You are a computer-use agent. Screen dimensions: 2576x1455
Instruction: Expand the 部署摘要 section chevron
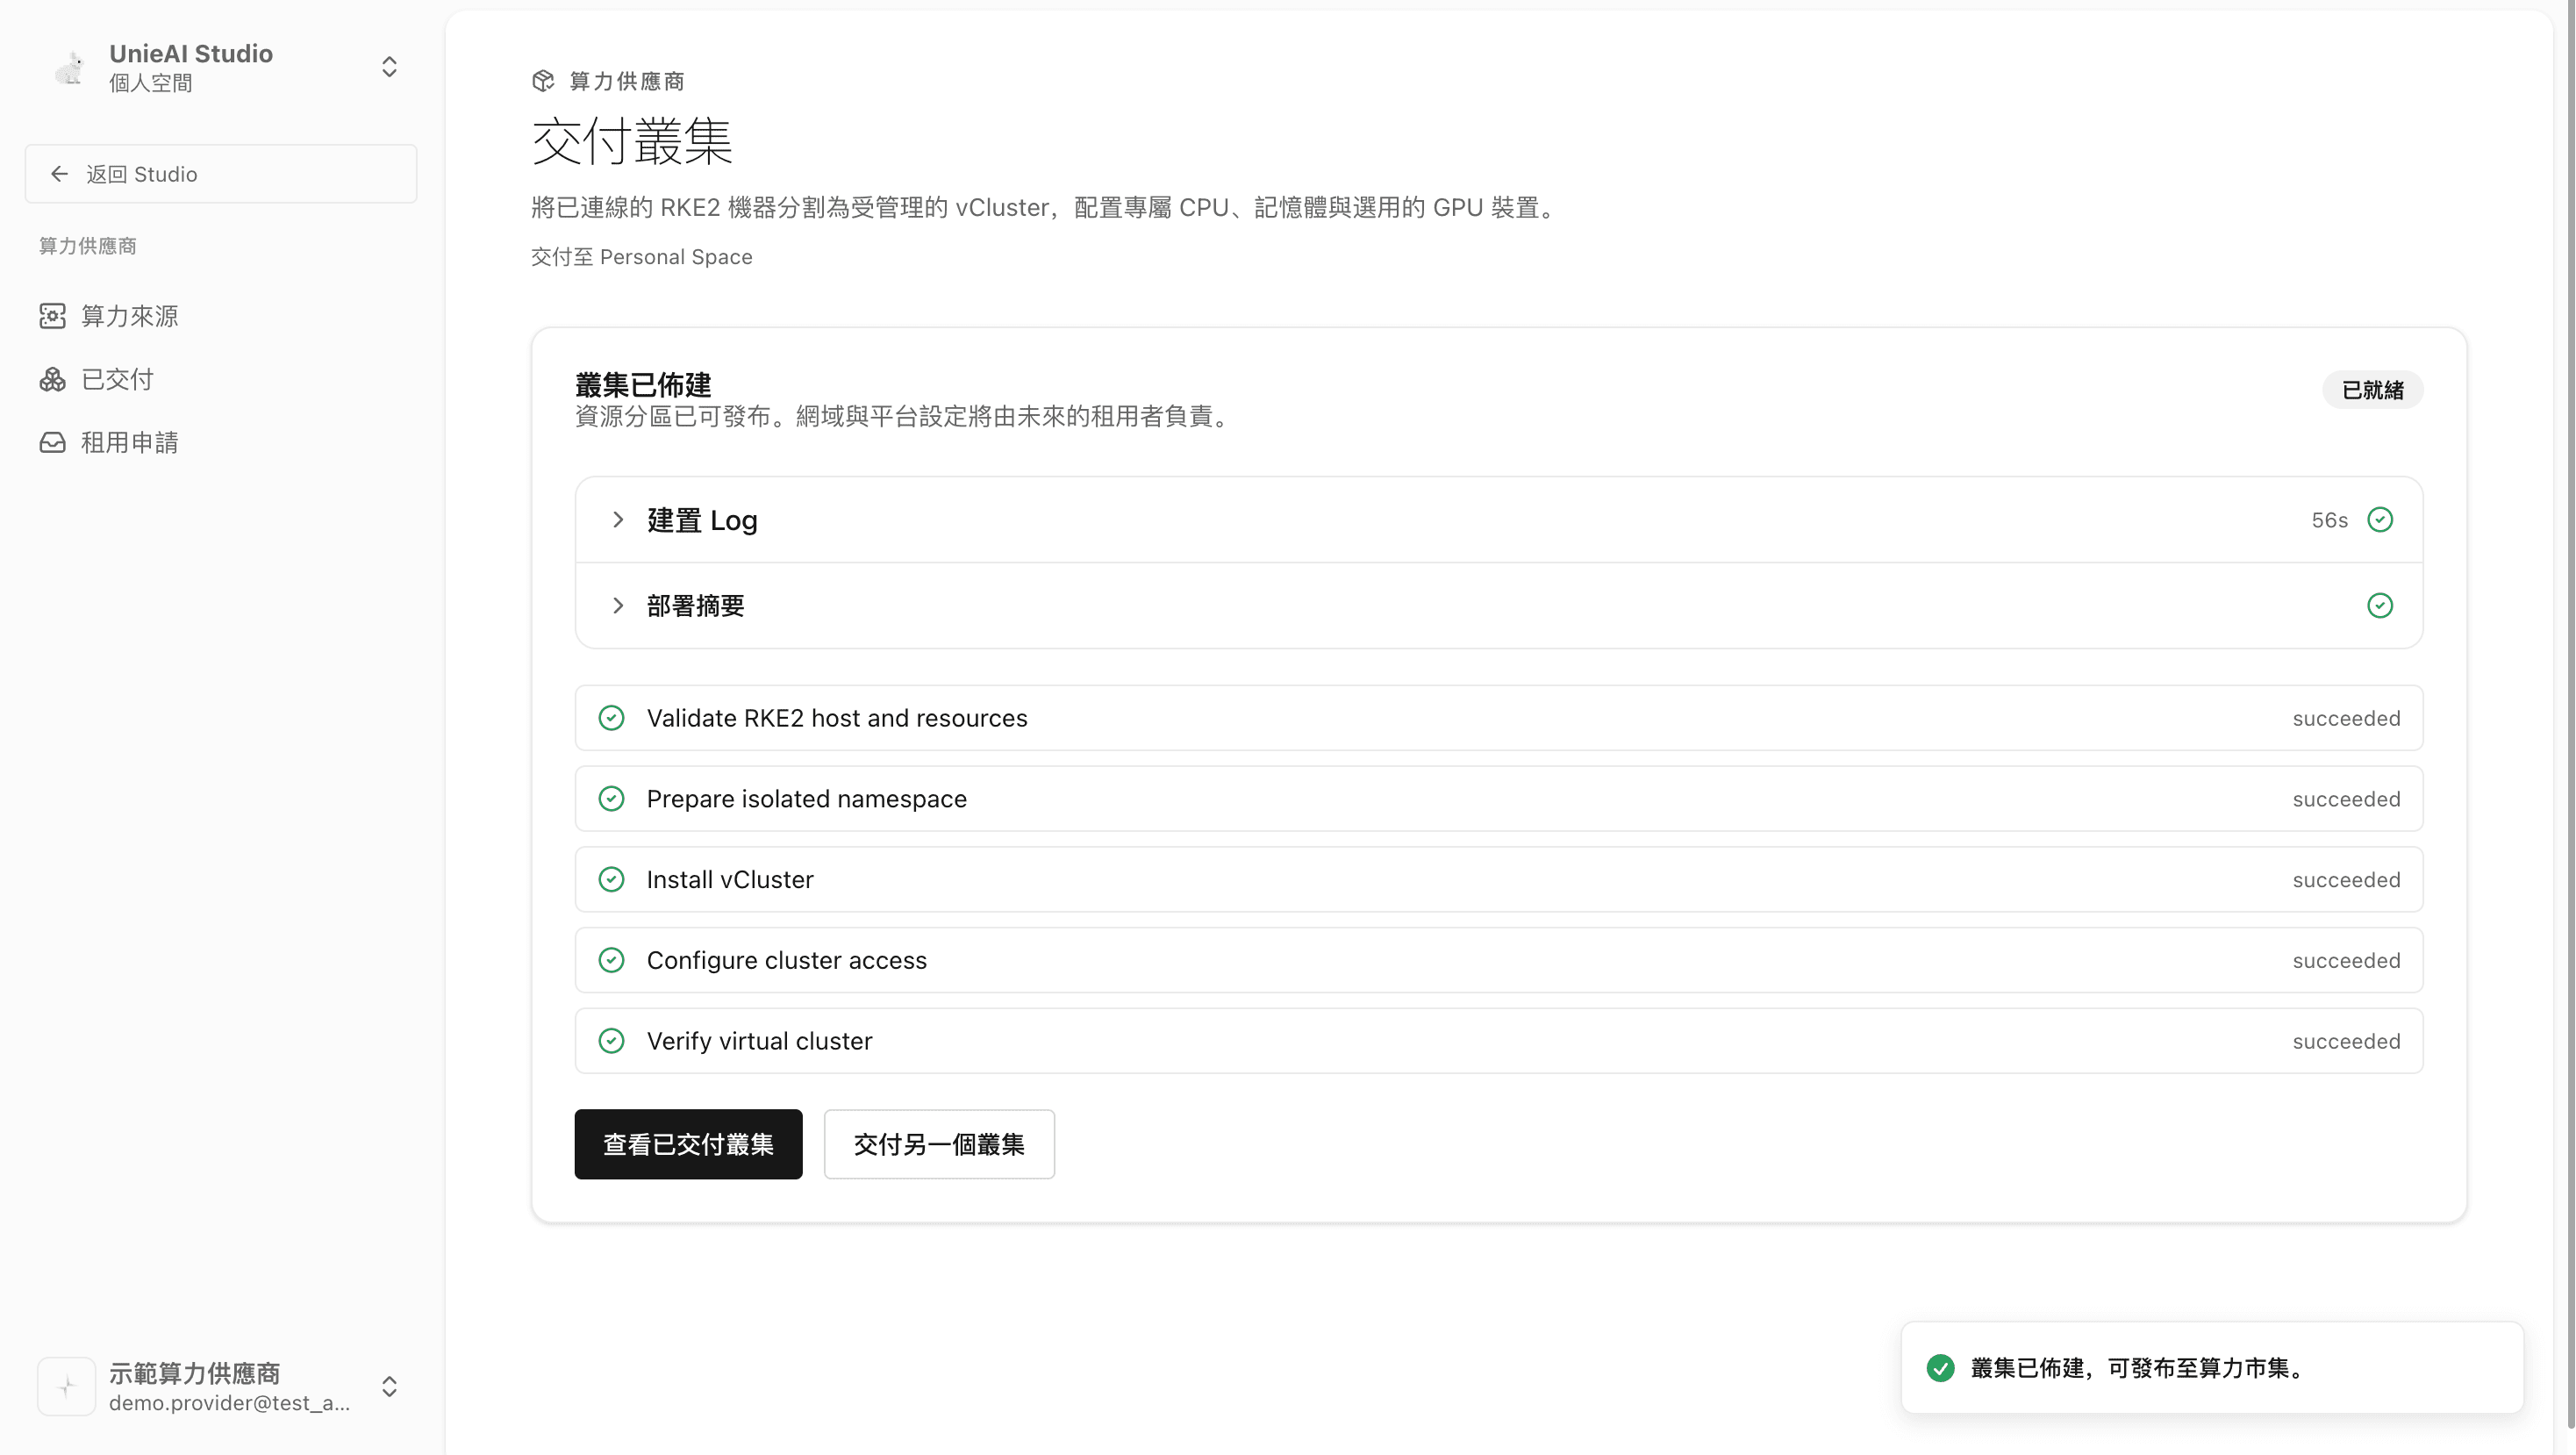point(618,606)
